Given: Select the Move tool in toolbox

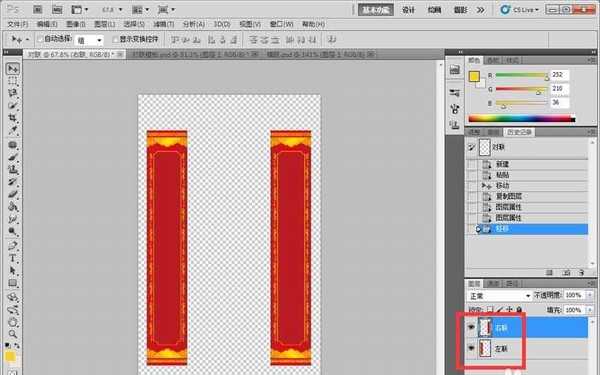Looking at the screenshot, I should tap(13, 69).
